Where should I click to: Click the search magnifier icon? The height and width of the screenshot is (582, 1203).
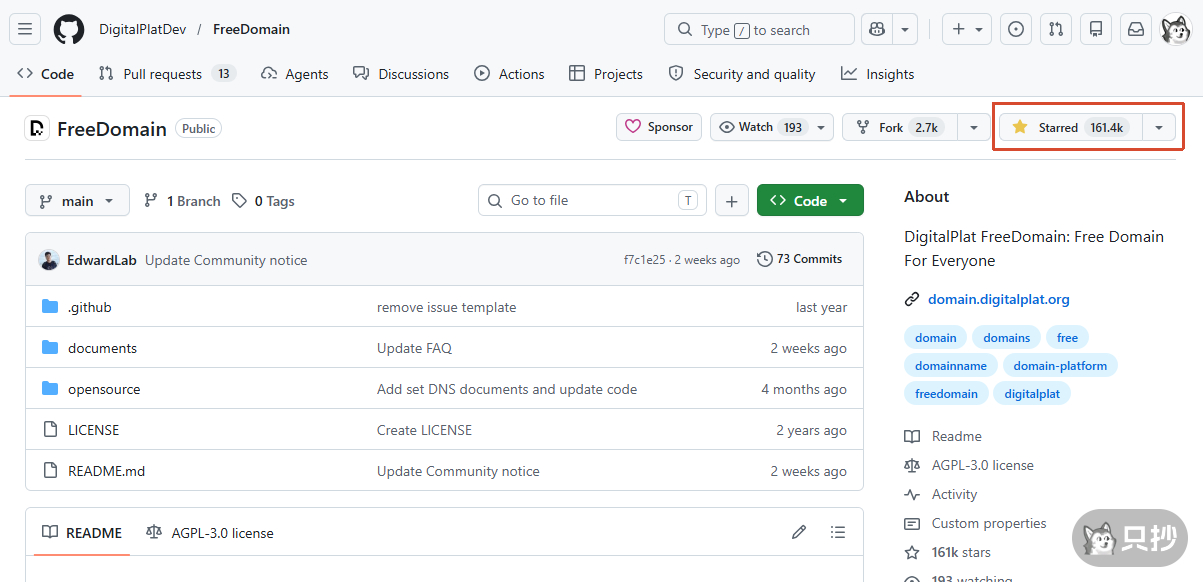pyautogui.click(x=685, y=30)
